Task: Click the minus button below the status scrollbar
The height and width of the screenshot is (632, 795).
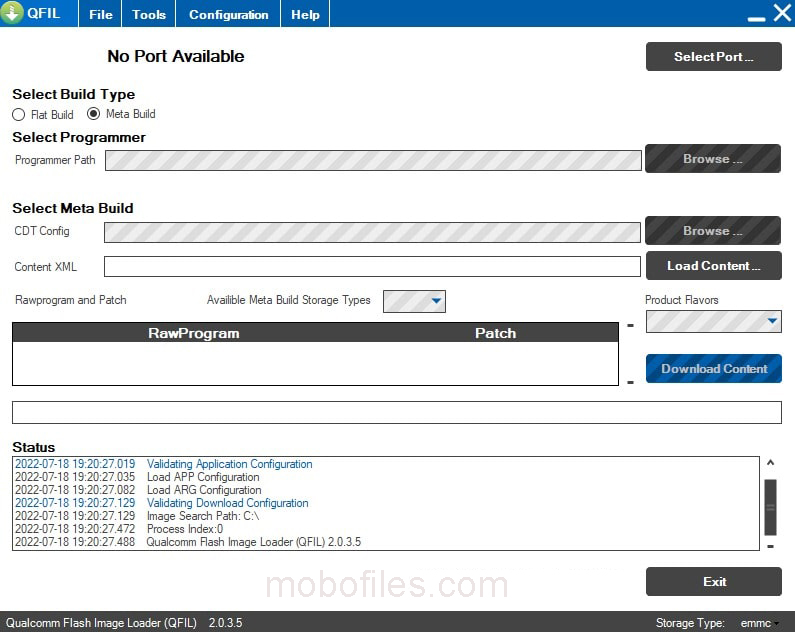Action: click(x=770, y=546)
